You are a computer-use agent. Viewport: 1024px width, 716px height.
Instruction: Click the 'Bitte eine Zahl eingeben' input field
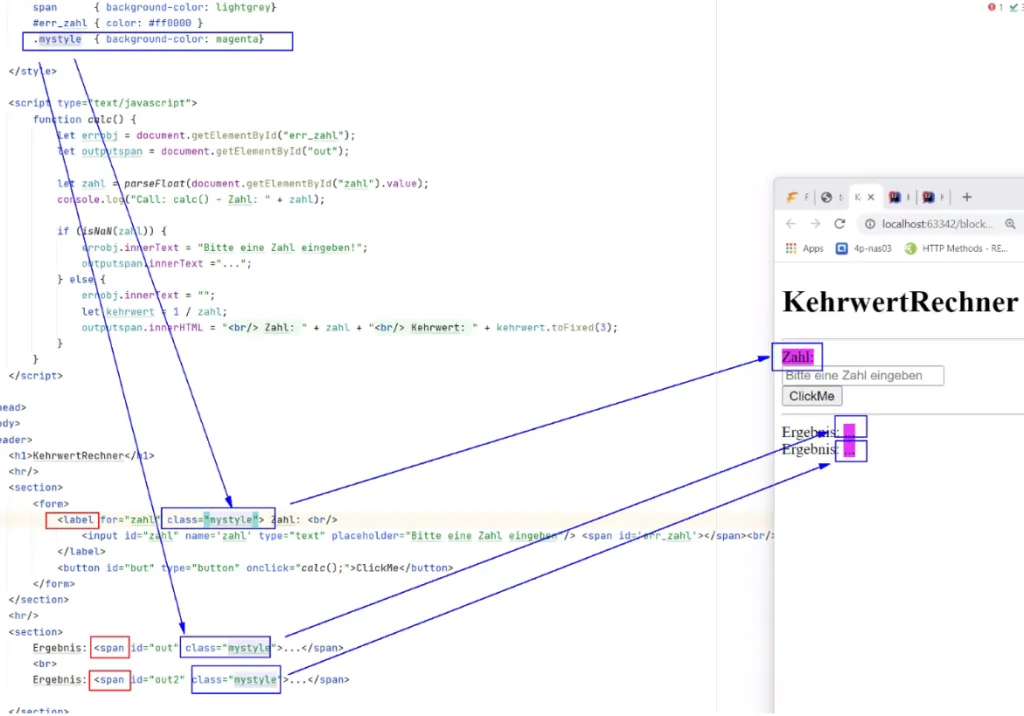[x=863, y=376]
